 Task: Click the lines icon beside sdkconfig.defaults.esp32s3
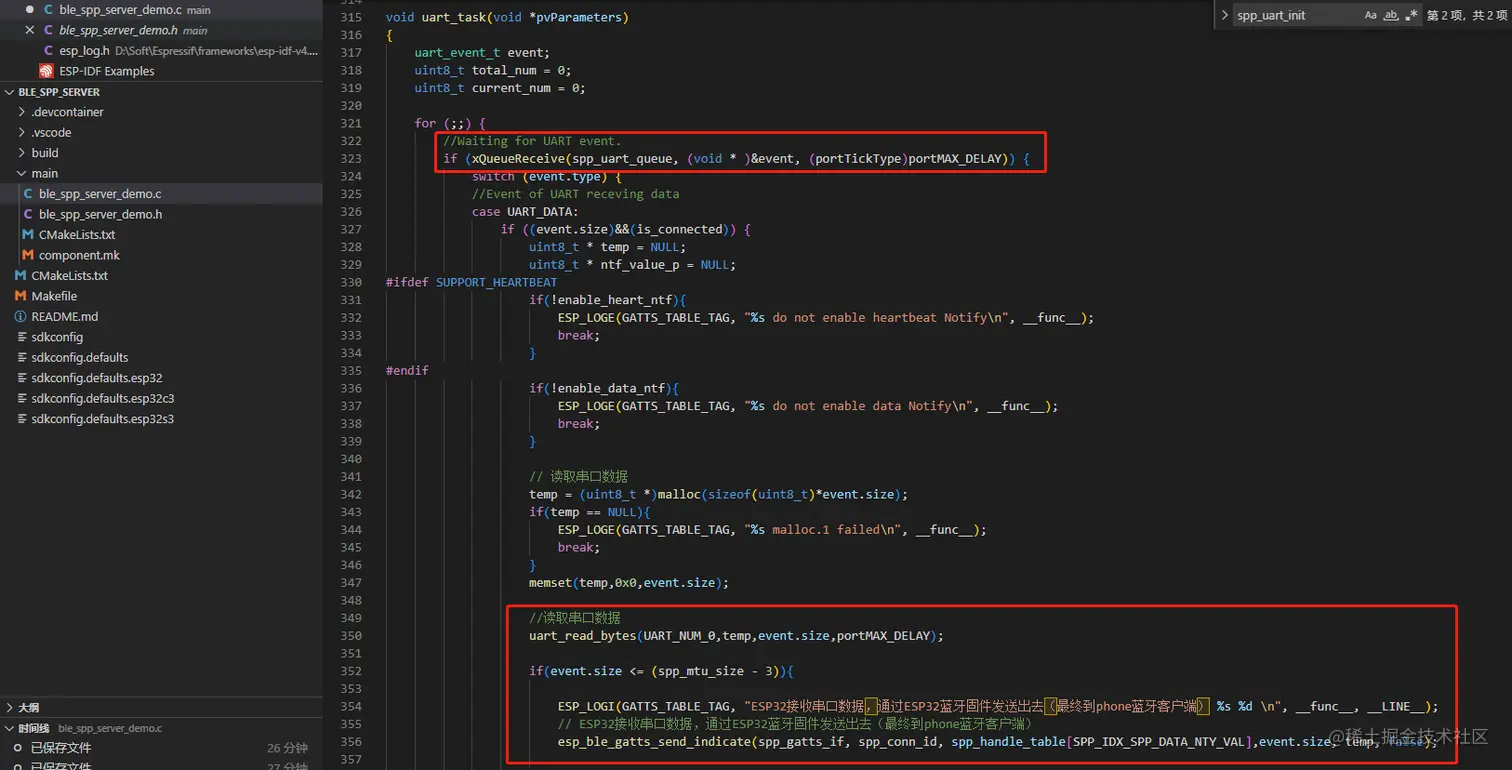[21, 419]
